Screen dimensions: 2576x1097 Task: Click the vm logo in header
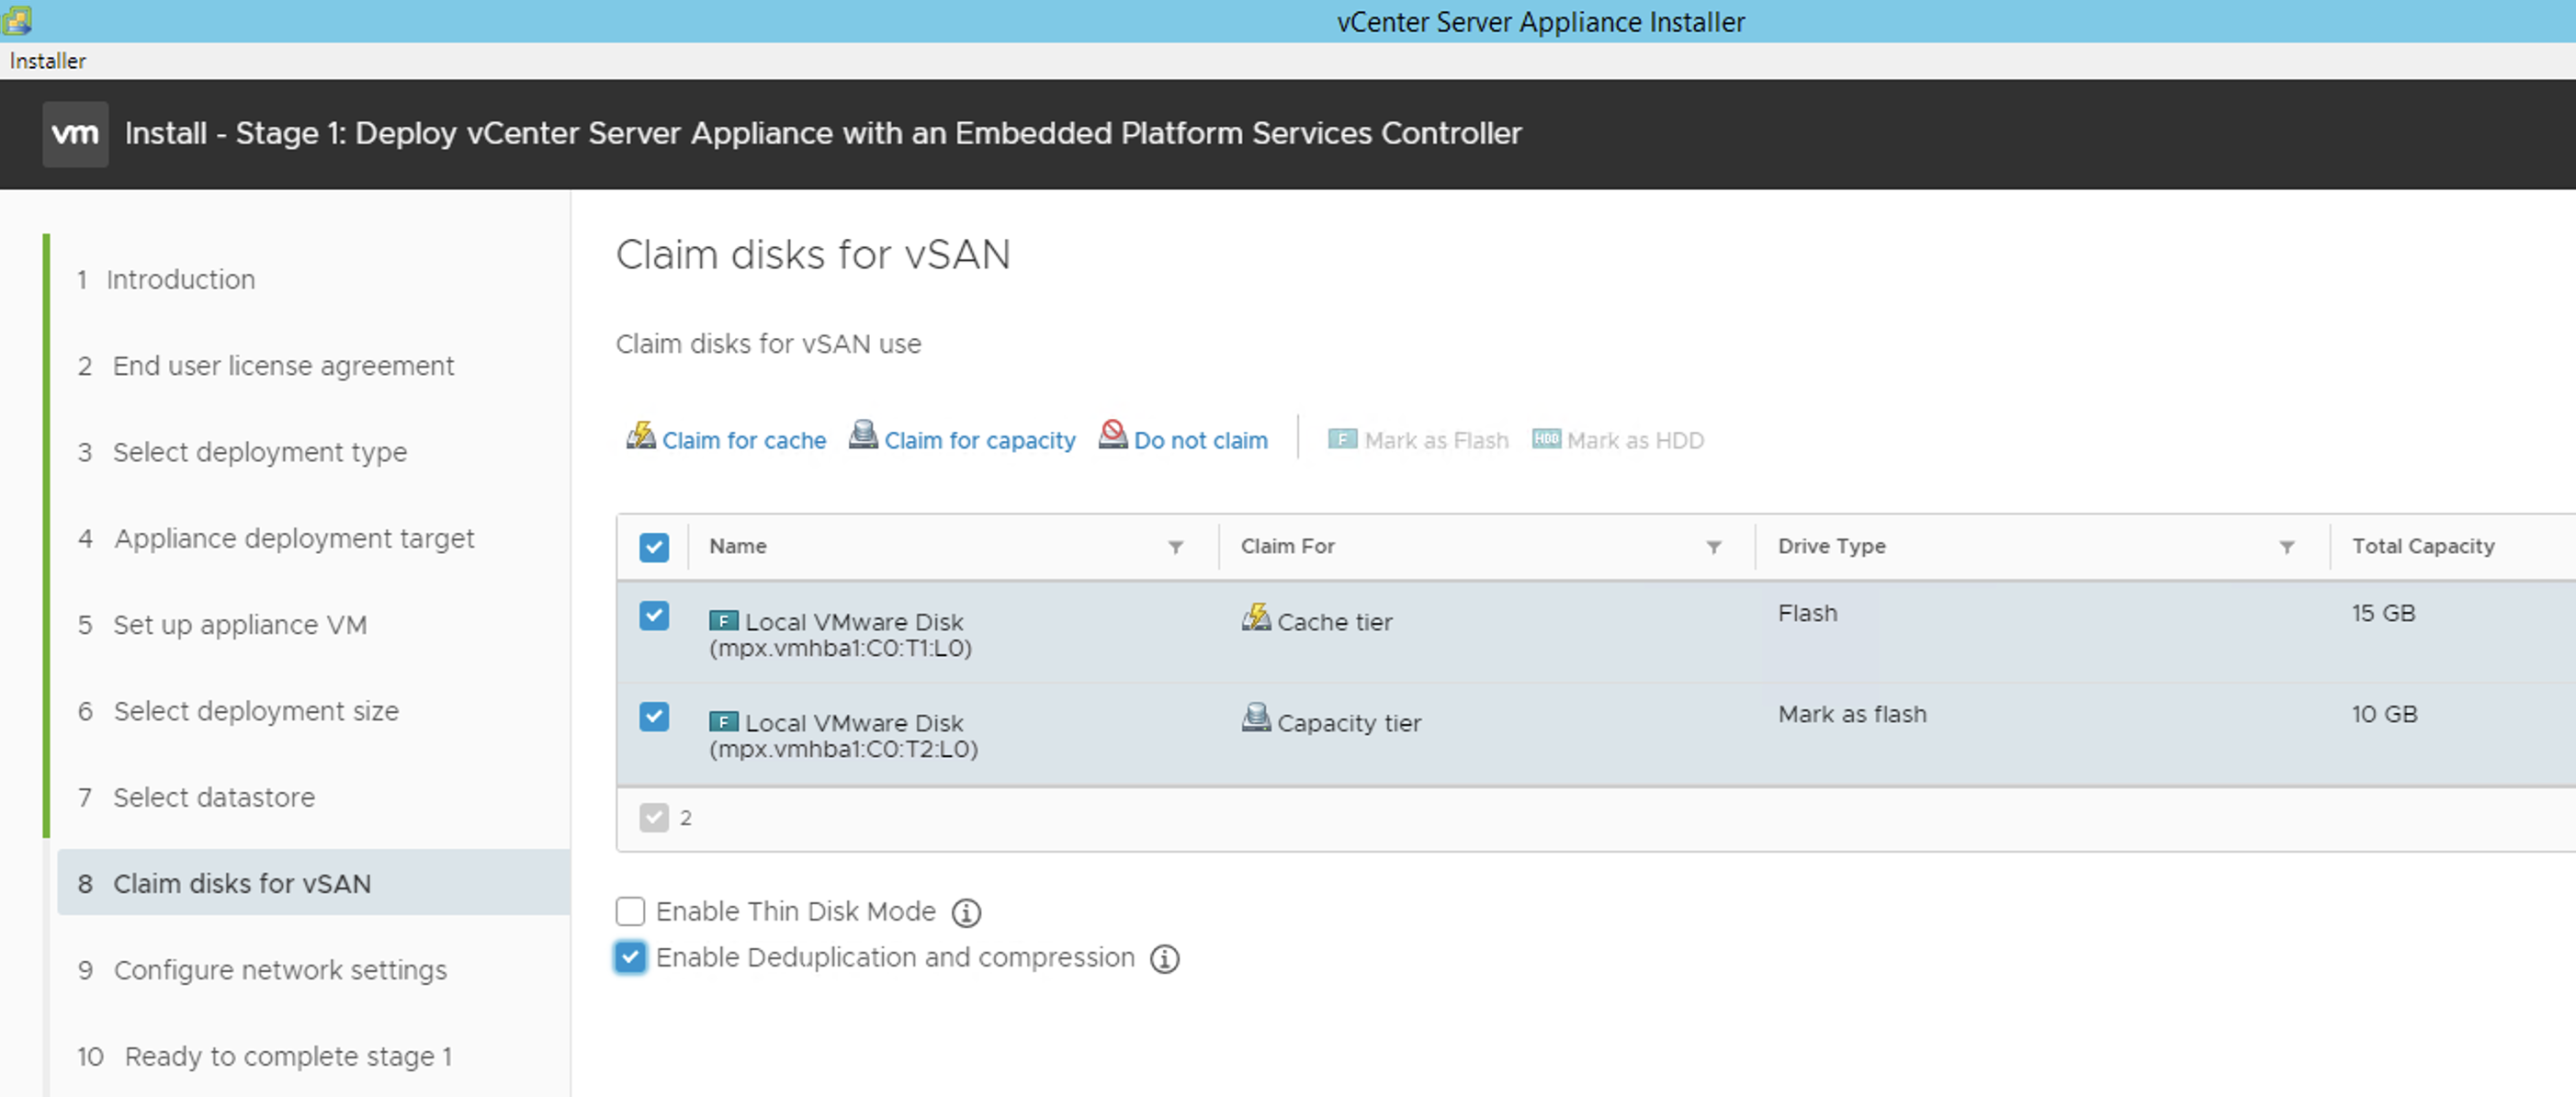point(75,134)
